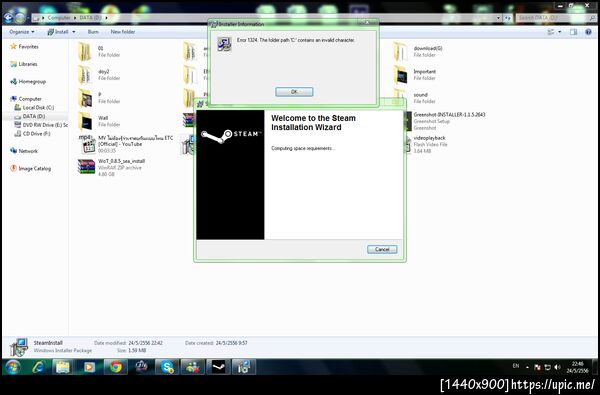
Task: Select Favorites in navigation pane
Action: tap(24, 47)
